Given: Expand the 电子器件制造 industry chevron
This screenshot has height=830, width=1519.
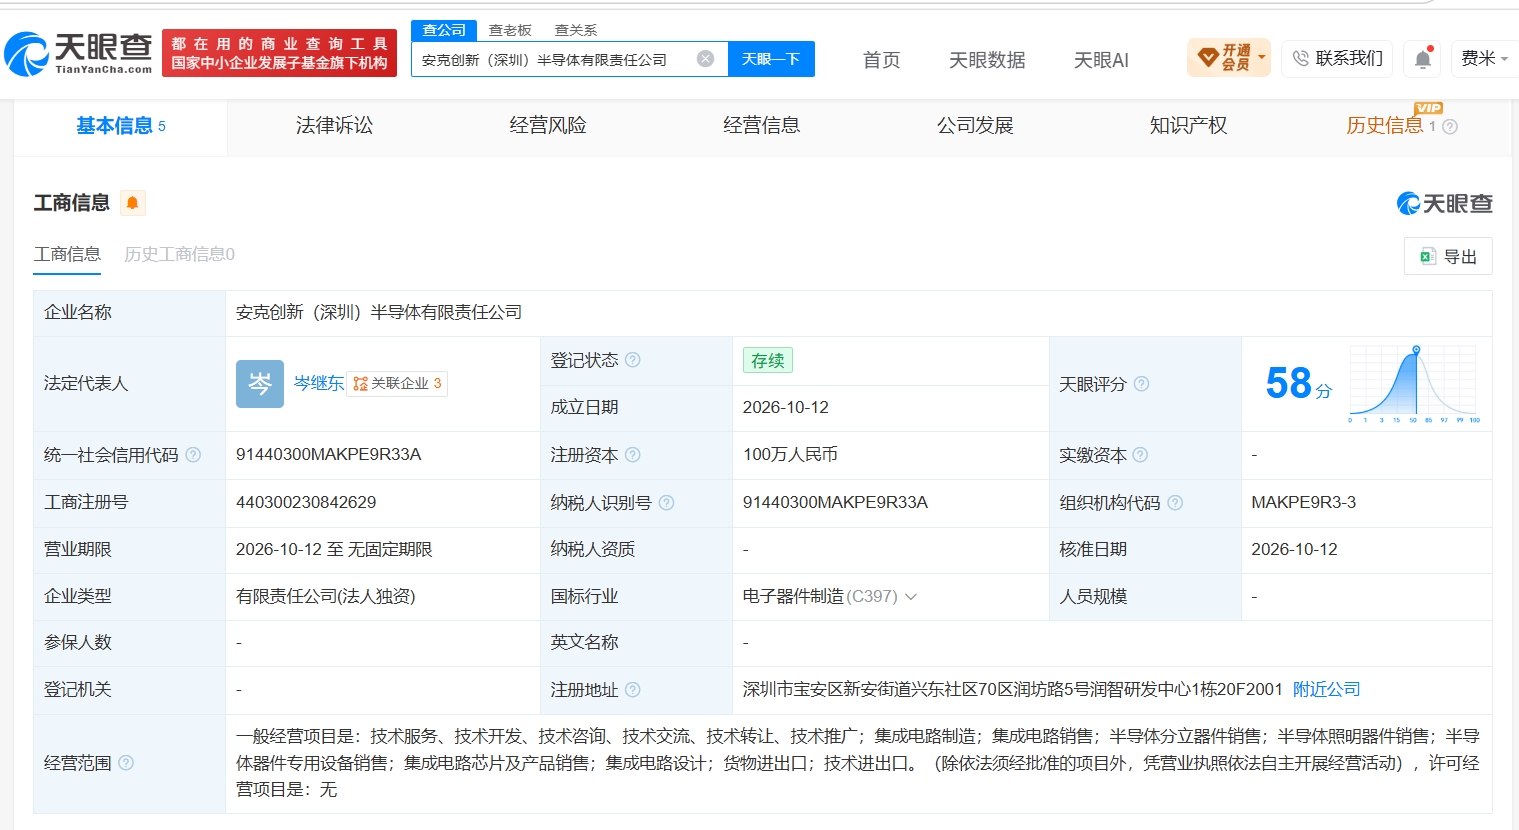Looking at the screenshot, I should point(911,597).
